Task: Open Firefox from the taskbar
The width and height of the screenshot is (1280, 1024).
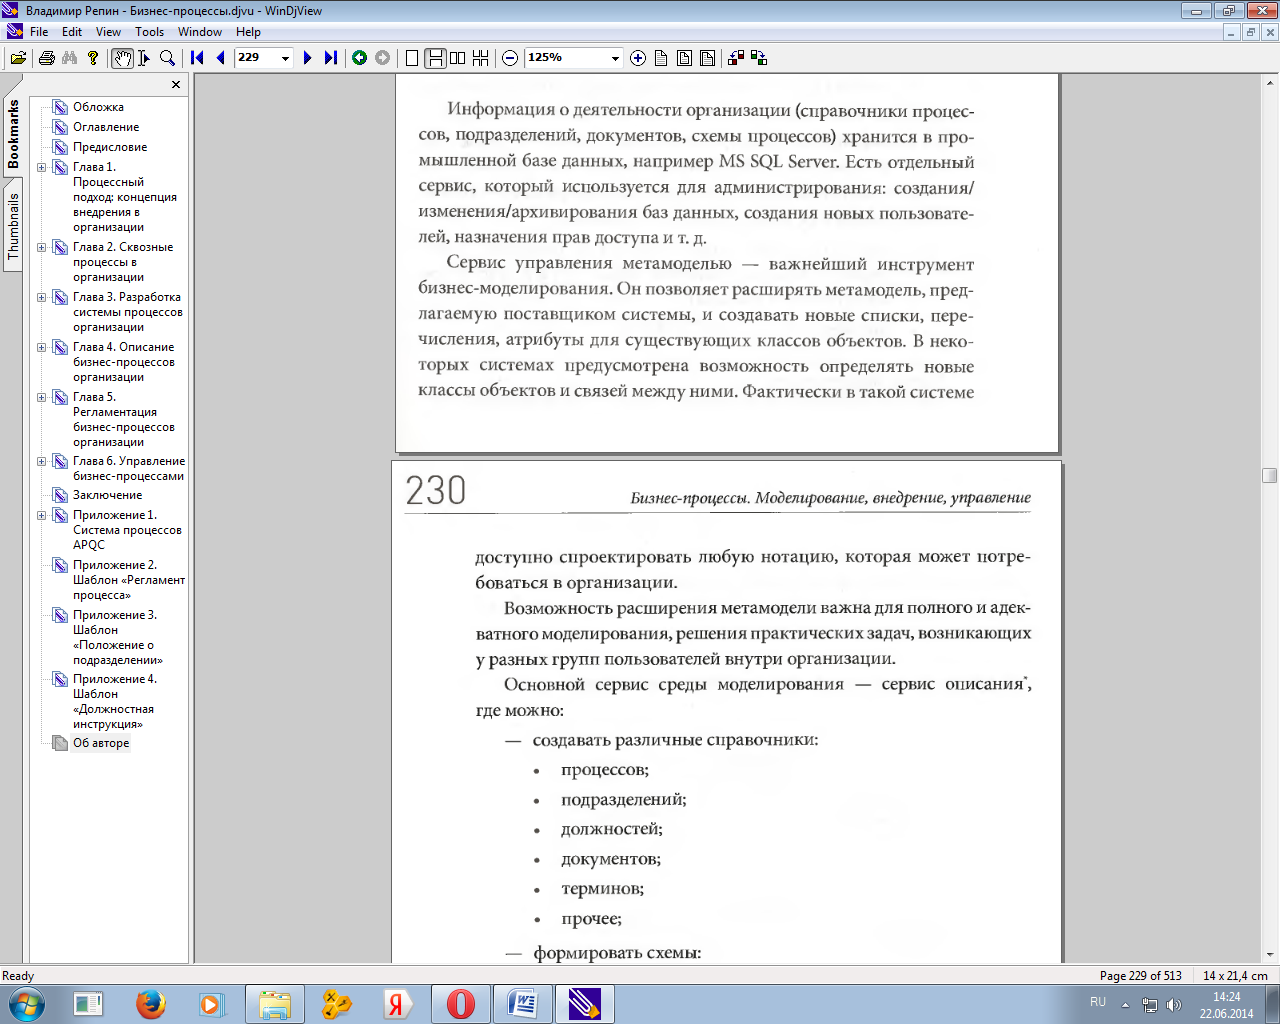Action: coord(151,1004)
